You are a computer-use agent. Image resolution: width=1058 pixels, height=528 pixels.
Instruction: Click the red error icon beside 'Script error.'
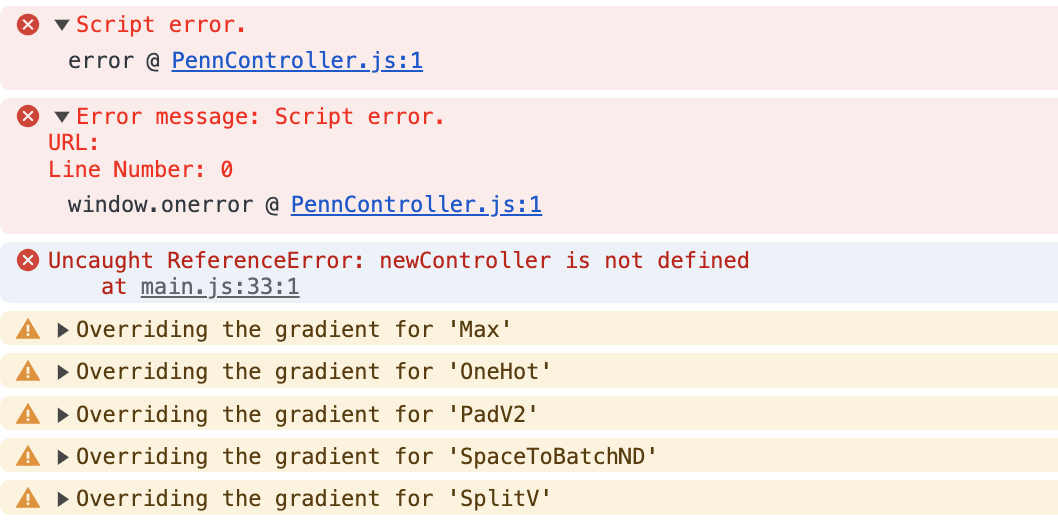[28, 26]
